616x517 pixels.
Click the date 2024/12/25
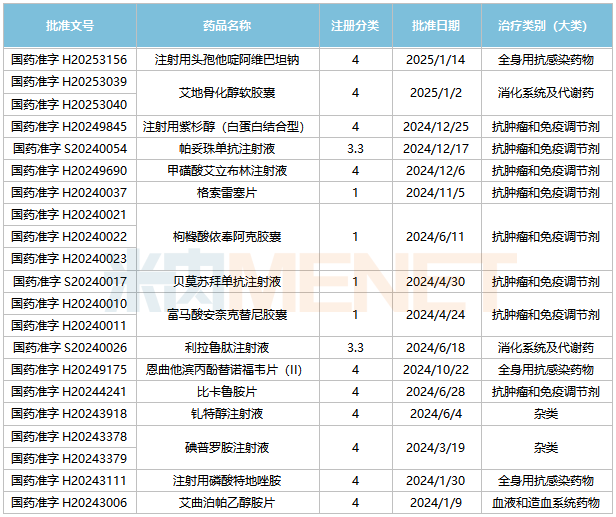point(436,126)
